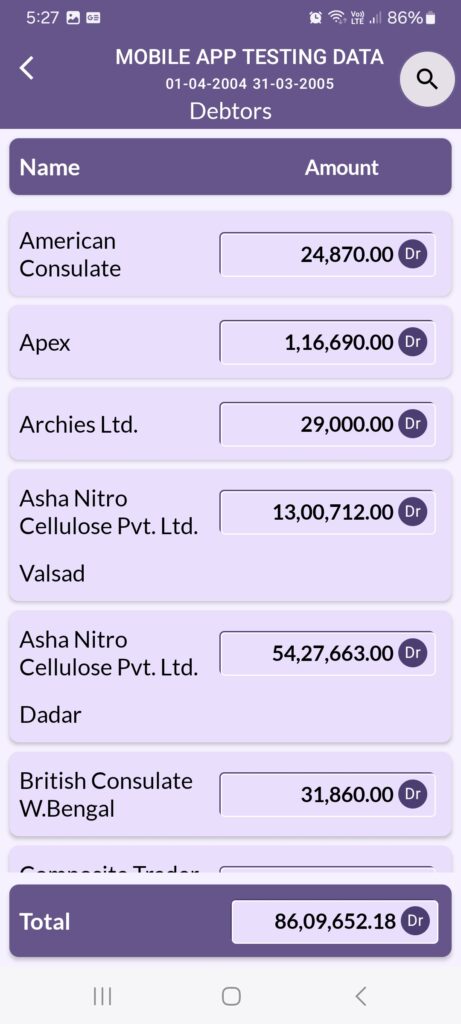Viewport: 461px width, 1024px height.
Task: Open Asha Nitro Cellulose Valsad entry
Action: [230, 536]
